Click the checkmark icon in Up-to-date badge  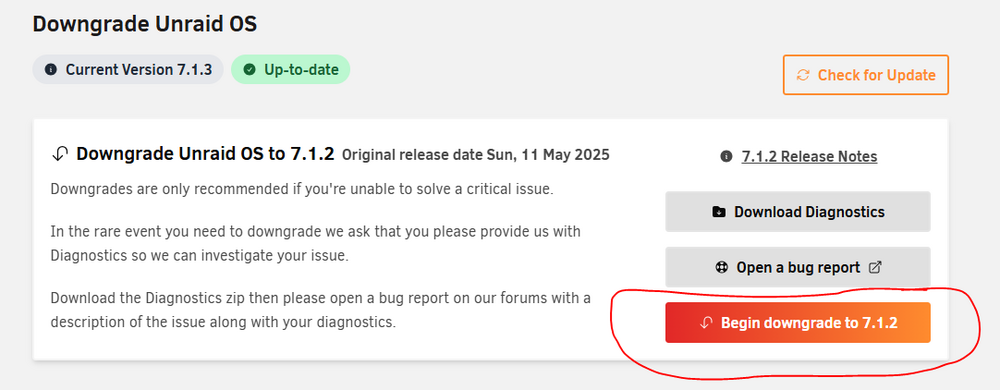pos(249,69)
